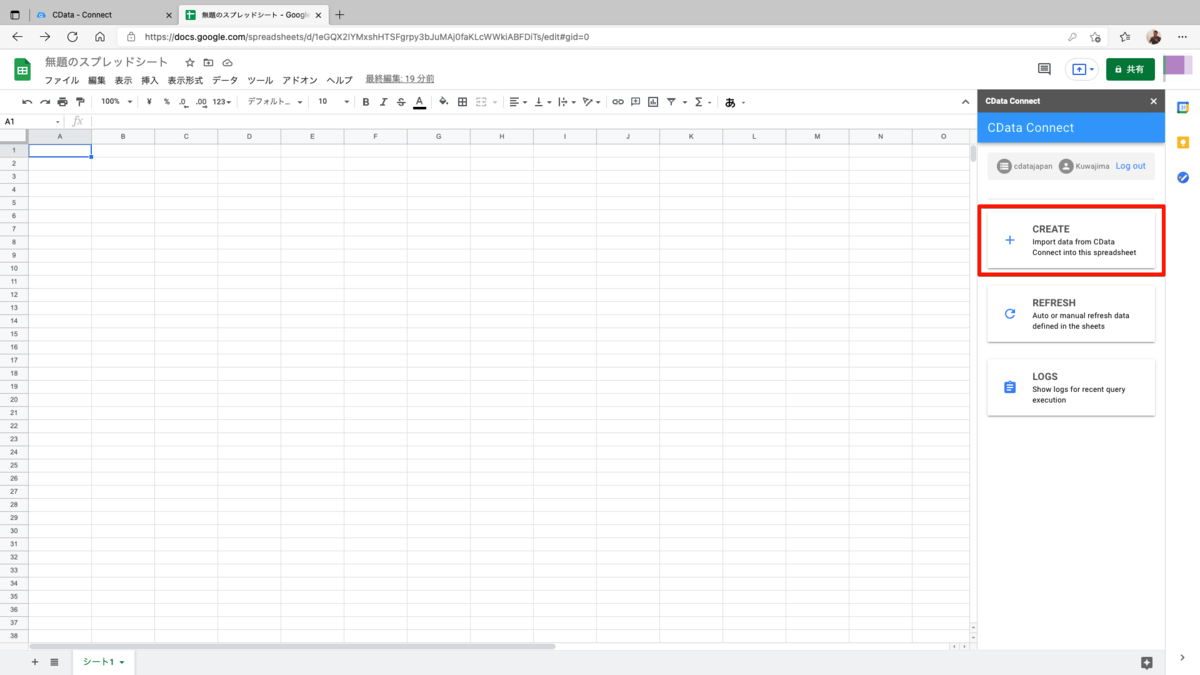
Task: Insert a link with chain icon
Action: point(618,102)
